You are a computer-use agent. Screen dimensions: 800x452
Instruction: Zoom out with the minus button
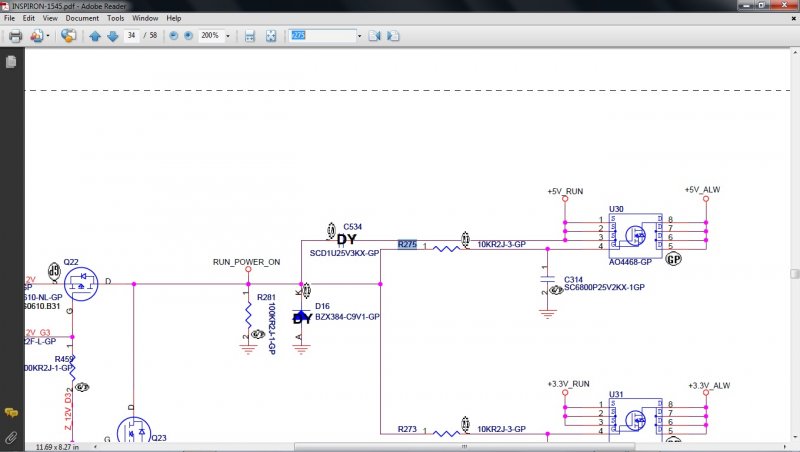click(173, 36)
